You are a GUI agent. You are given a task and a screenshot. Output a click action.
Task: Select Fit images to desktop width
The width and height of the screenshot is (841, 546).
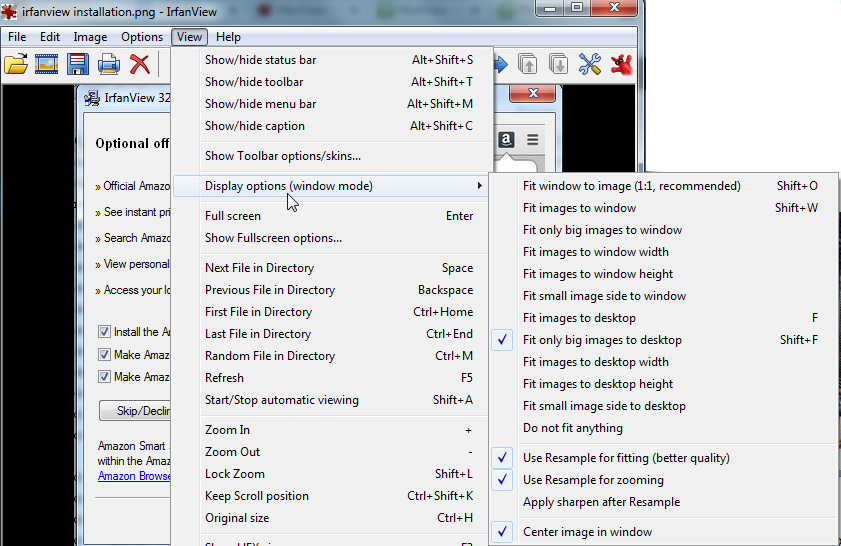664,362
